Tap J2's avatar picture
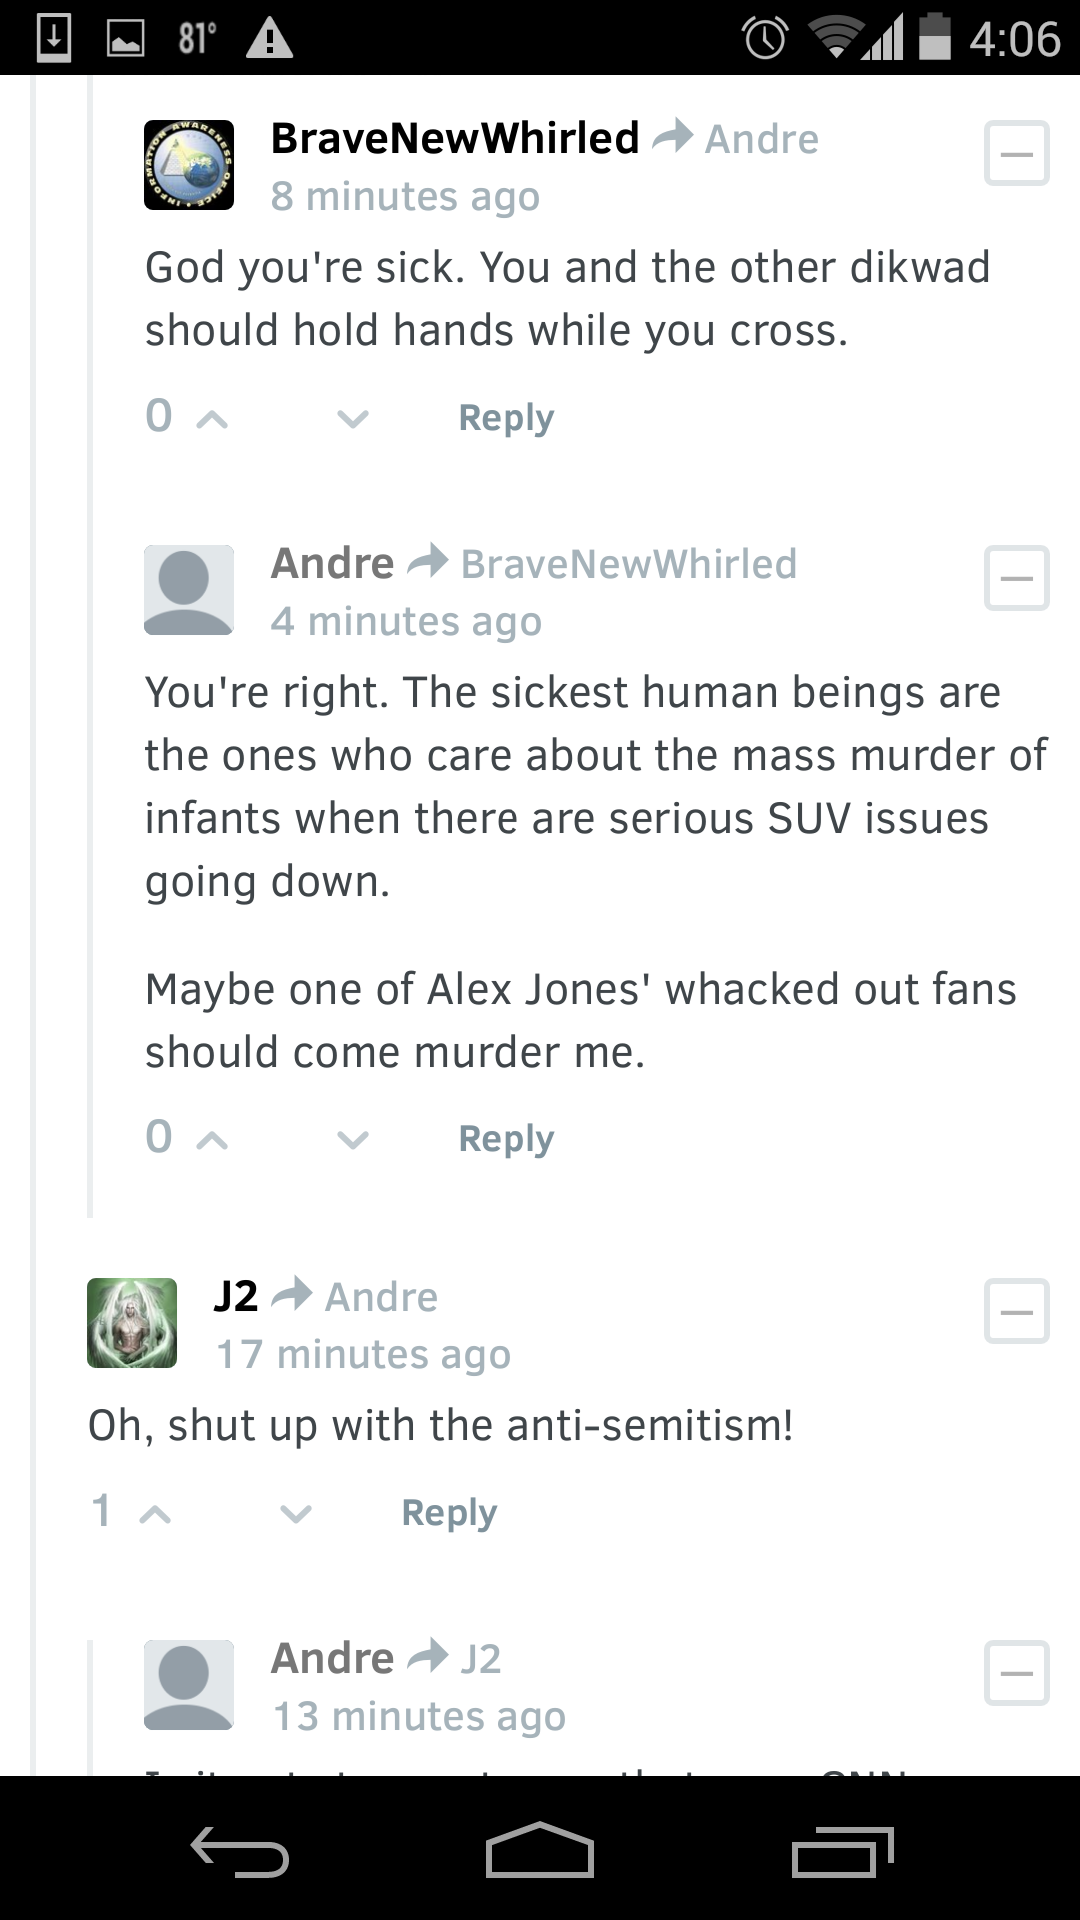The width and height of the screenshot is (1080, 1920). [132, 1322]
